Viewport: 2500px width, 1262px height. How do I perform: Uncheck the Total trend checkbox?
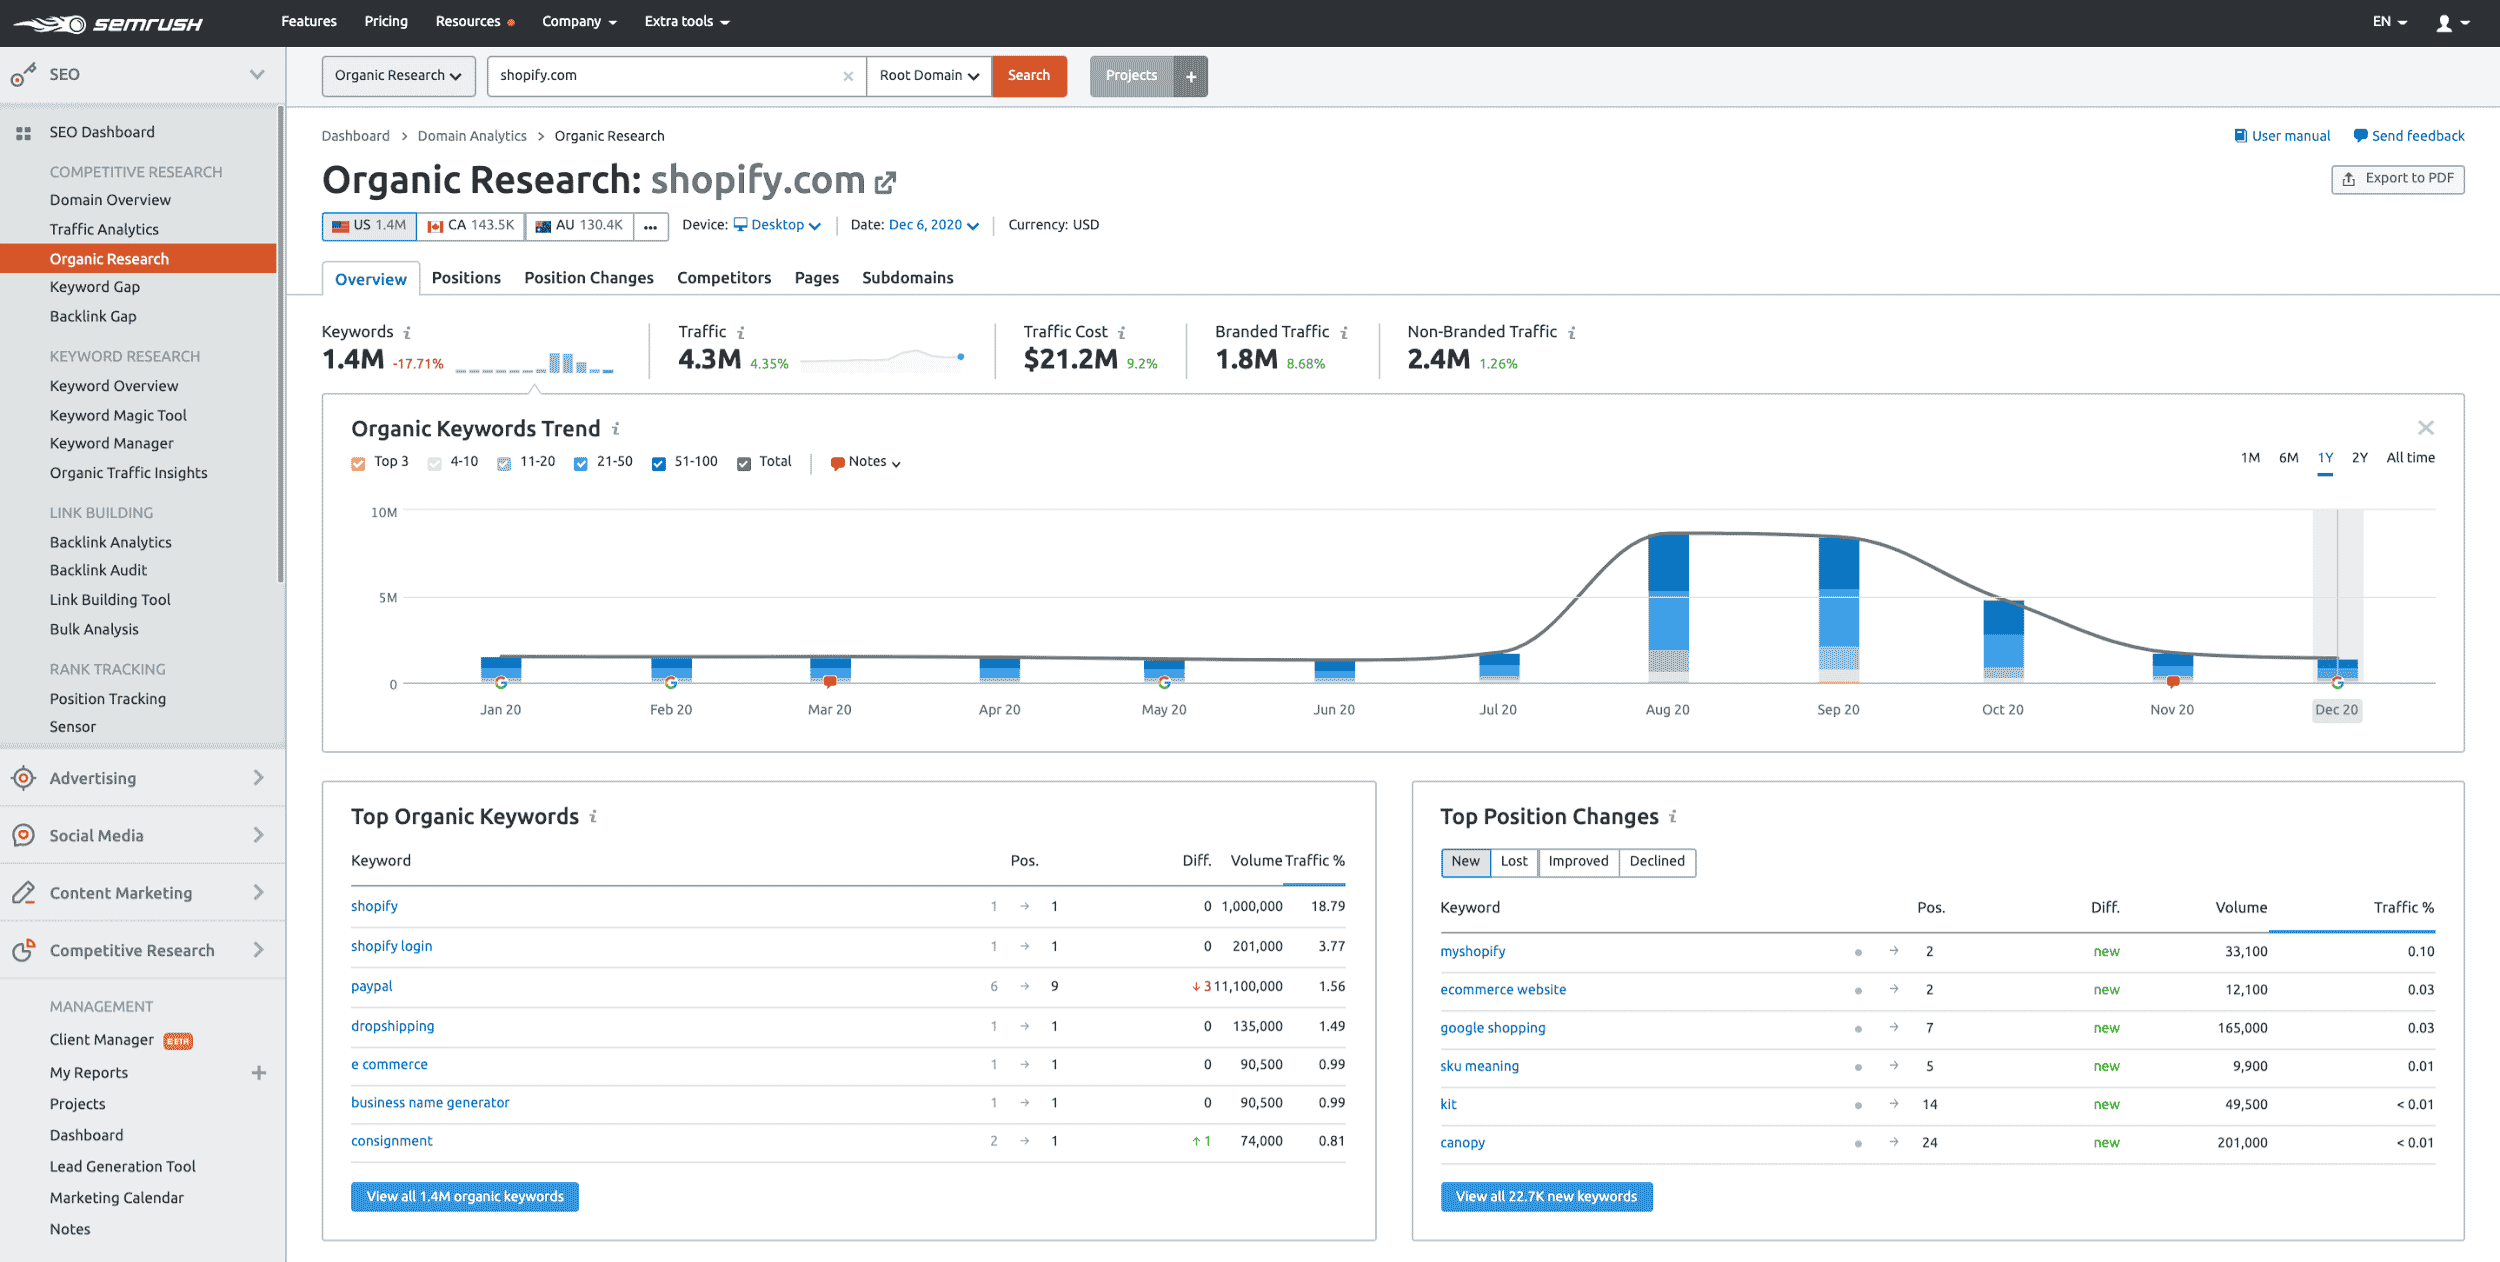click(744, 462)
